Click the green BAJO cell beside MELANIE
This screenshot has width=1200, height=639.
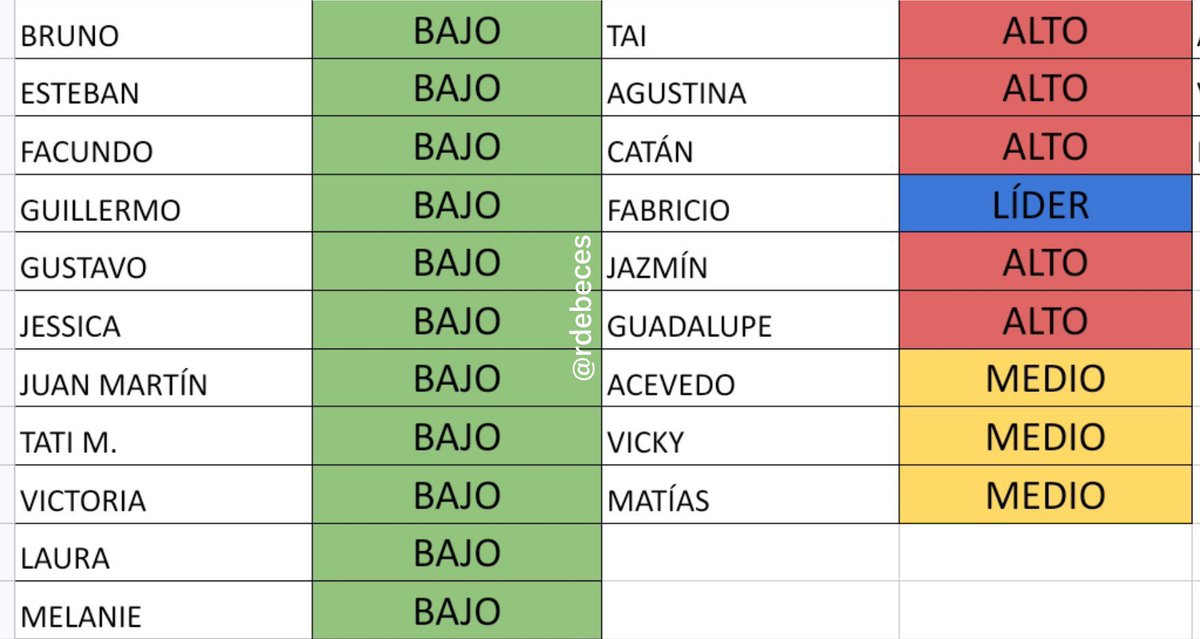coord(457,610)
